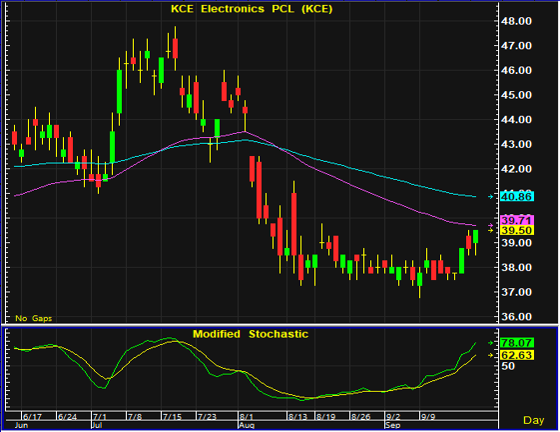
Task: Click the Aug month label
Action: coord(246,425)
